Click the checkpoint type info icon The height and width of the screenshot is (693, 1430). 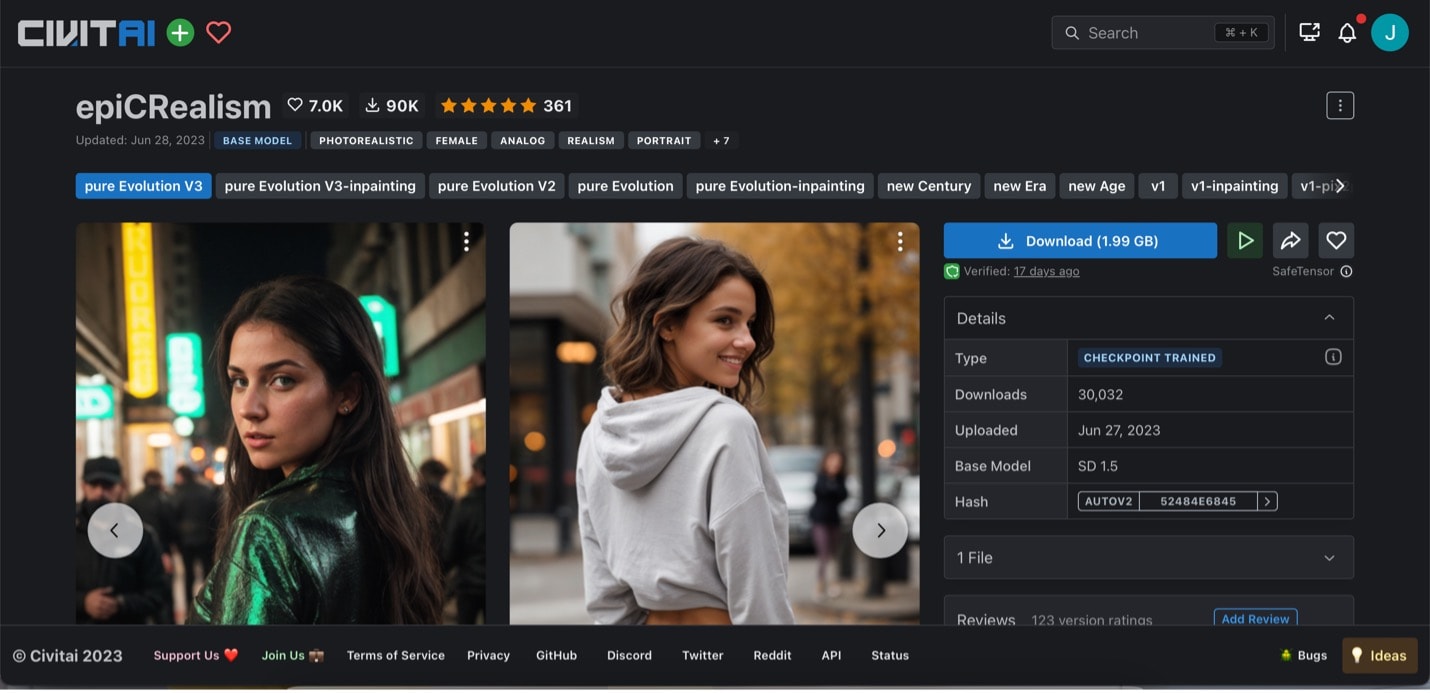(1333, 357)
